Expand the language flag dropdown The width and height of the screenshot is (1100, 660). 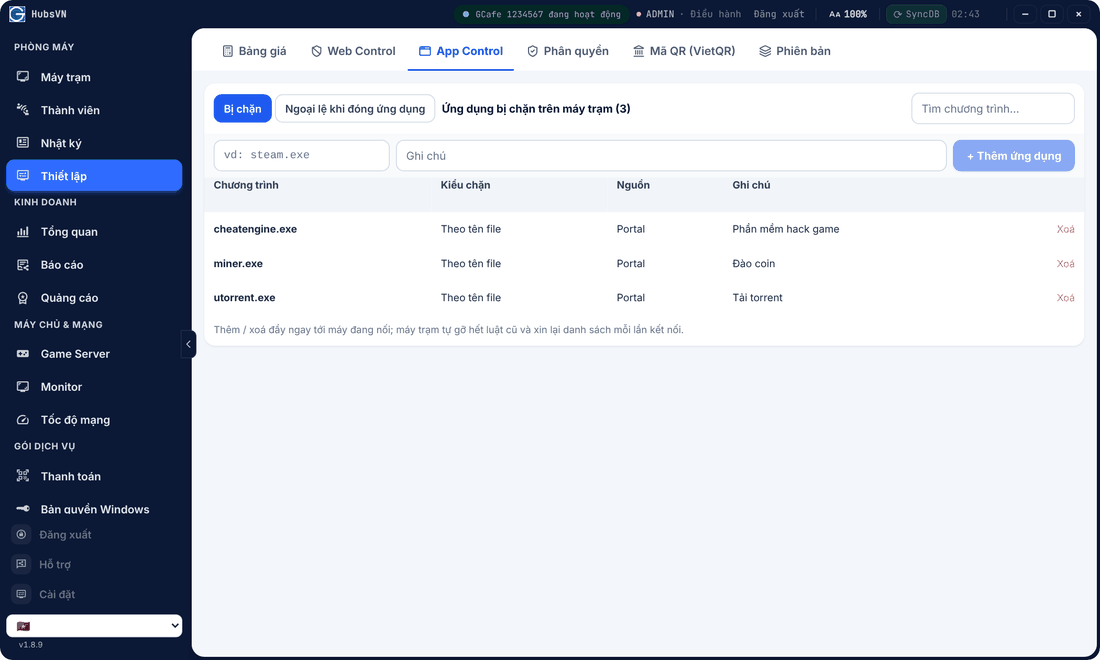pyautogui.click(x=94, y=626)
